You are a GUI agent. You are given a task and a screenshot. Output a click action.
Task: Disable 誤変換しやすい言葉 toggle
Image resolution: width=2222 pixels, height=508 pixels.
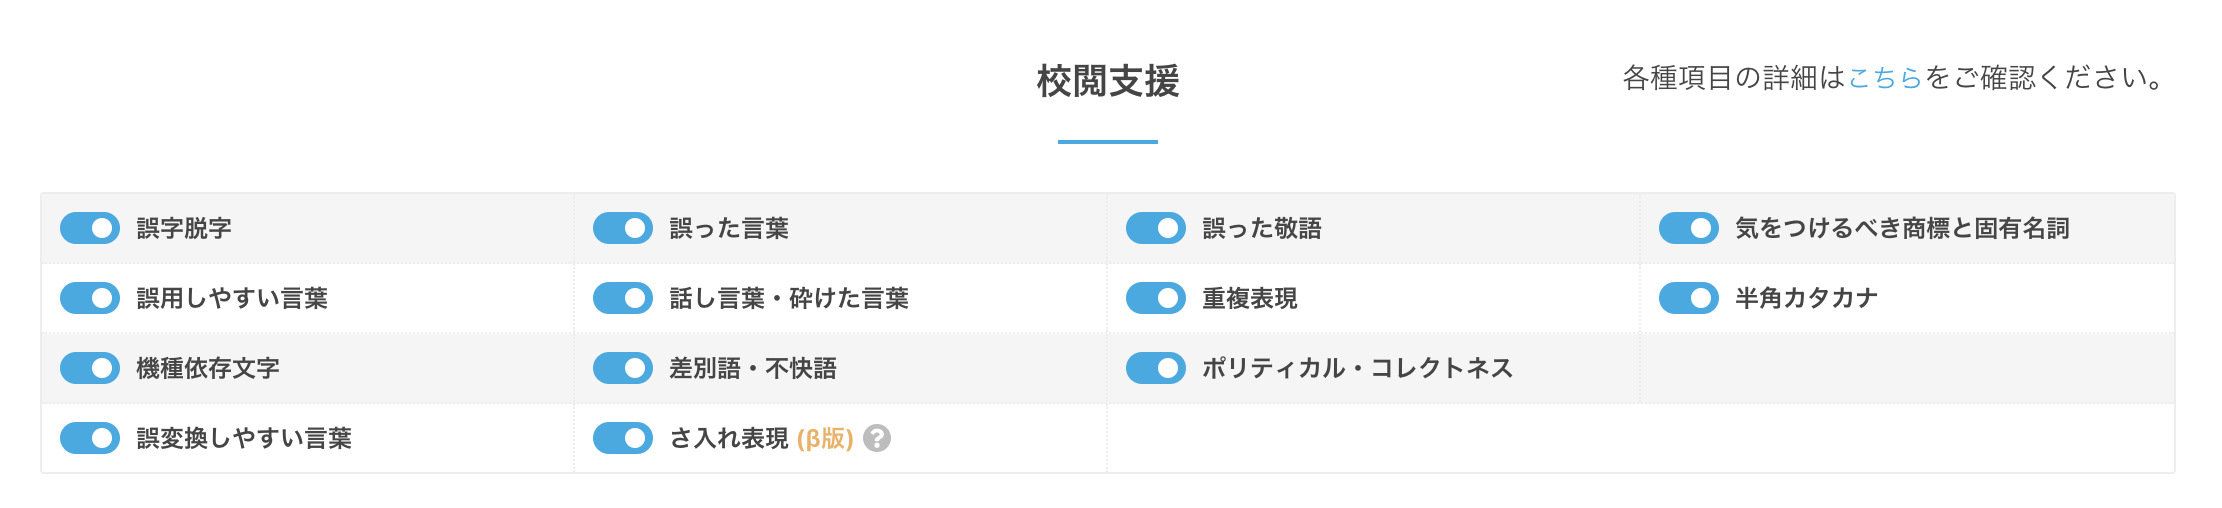[90, 438]
